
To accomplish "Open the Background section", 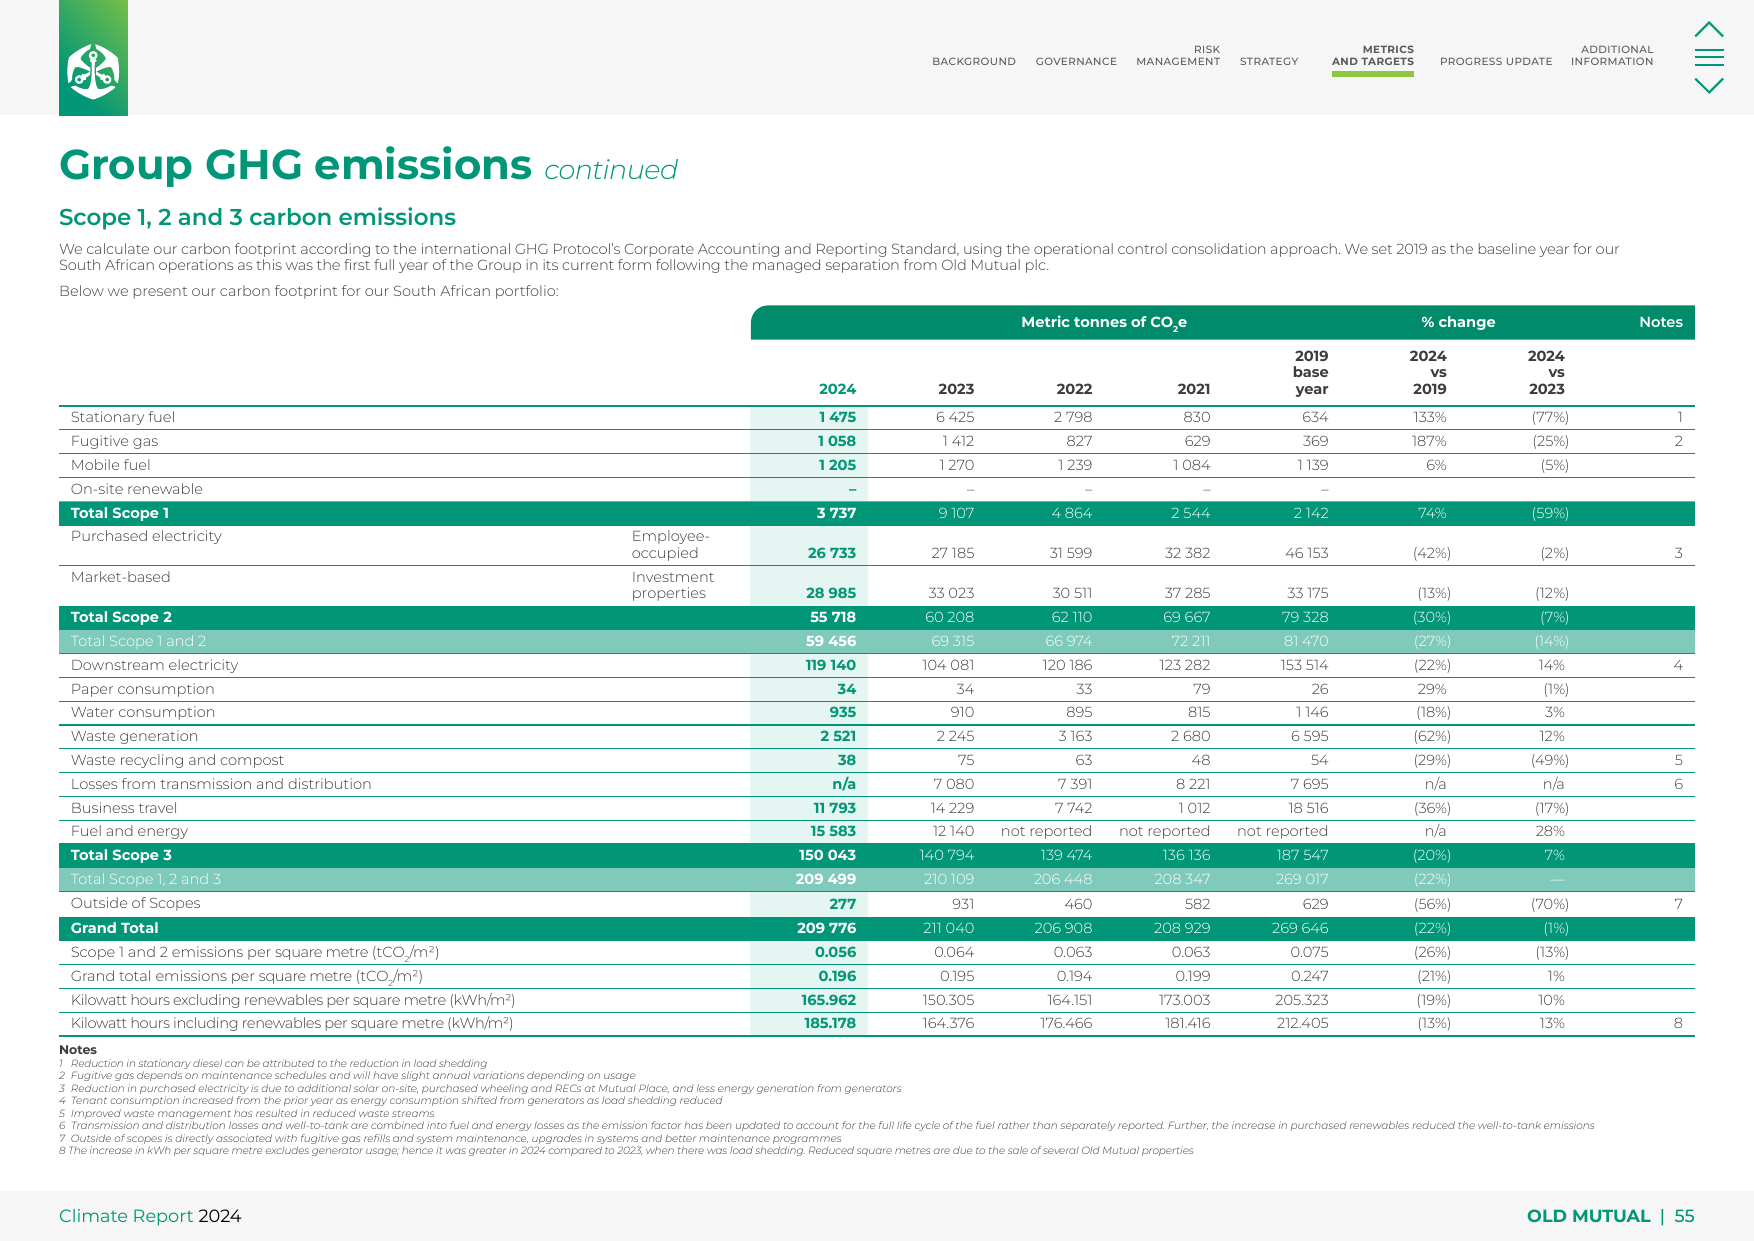I will pos(973,62).
